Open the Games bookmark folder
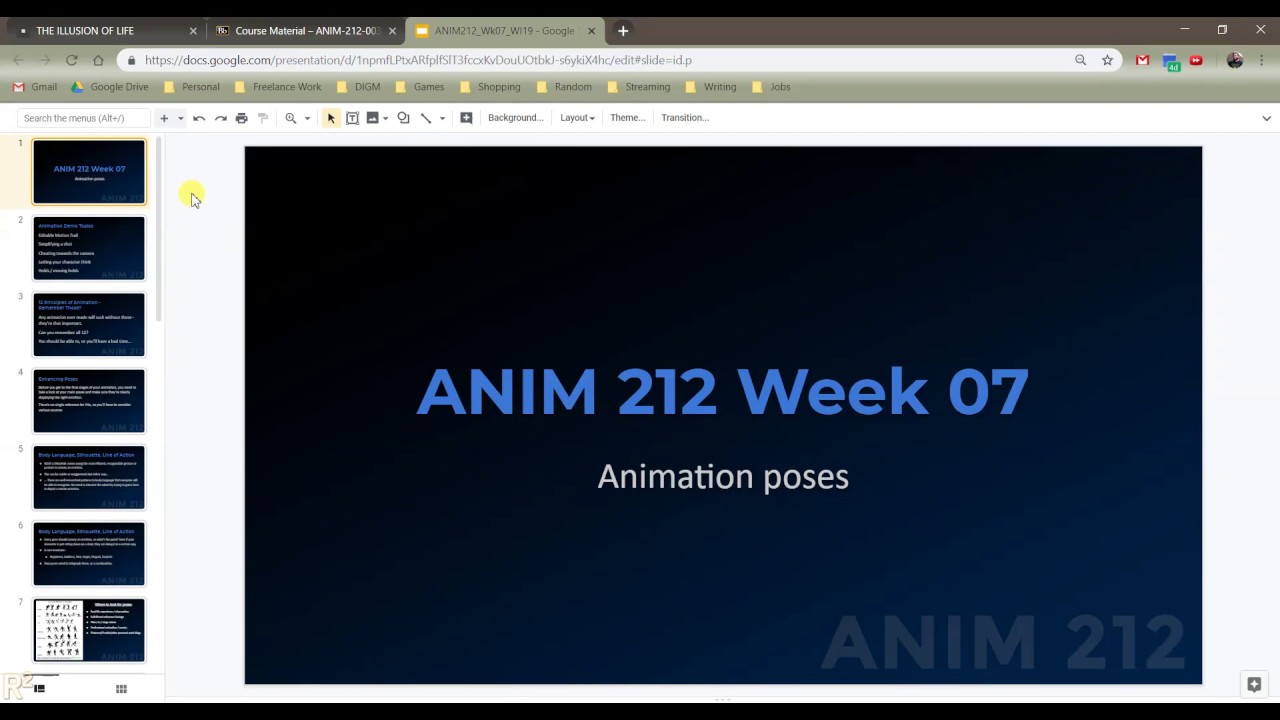 [x=419, y=87]
